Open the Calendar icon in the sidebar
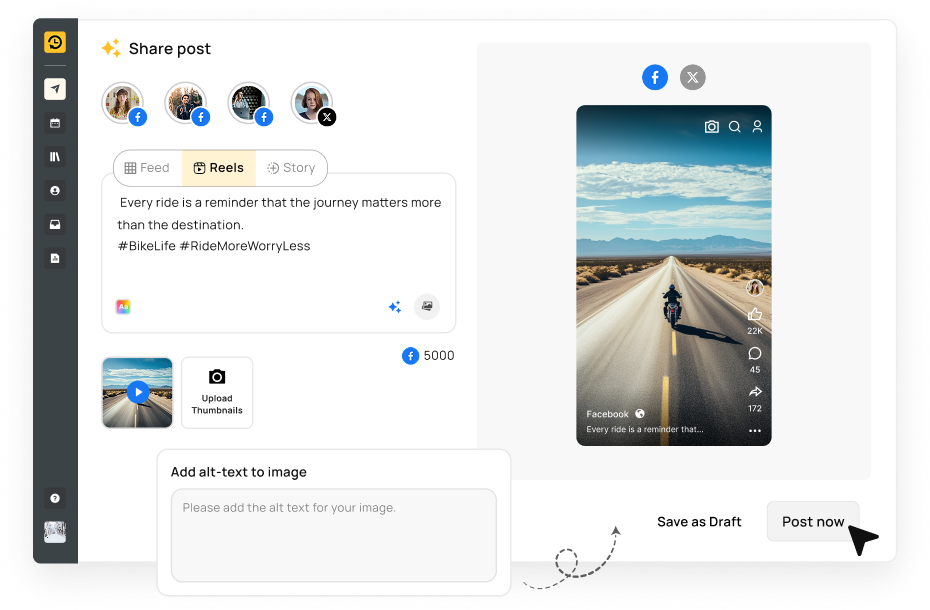Screen dimensions: 930x610 click(55, 123)
